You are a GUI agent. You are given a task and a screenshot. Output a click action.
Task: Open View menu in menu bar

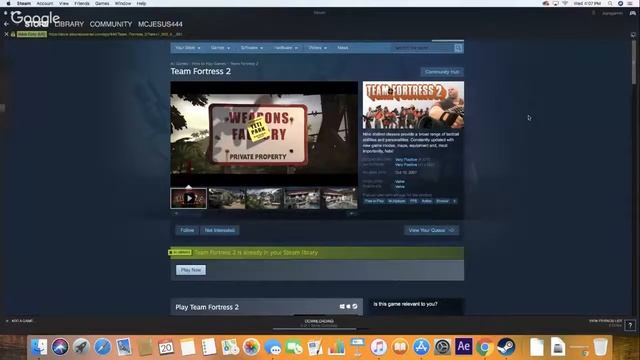point(64,3)
